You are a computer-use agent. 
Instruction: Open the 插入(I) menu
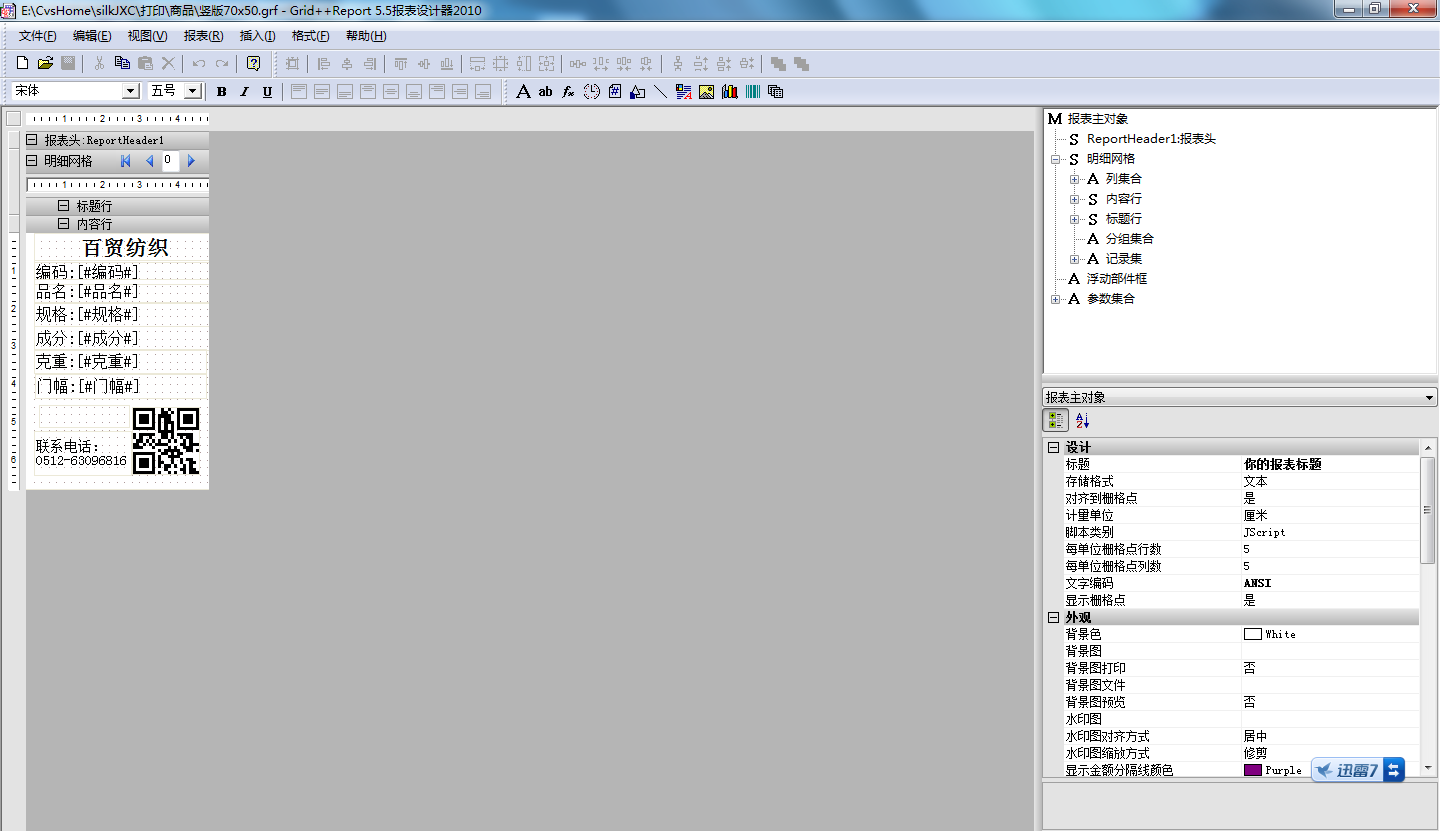point(258,36)
